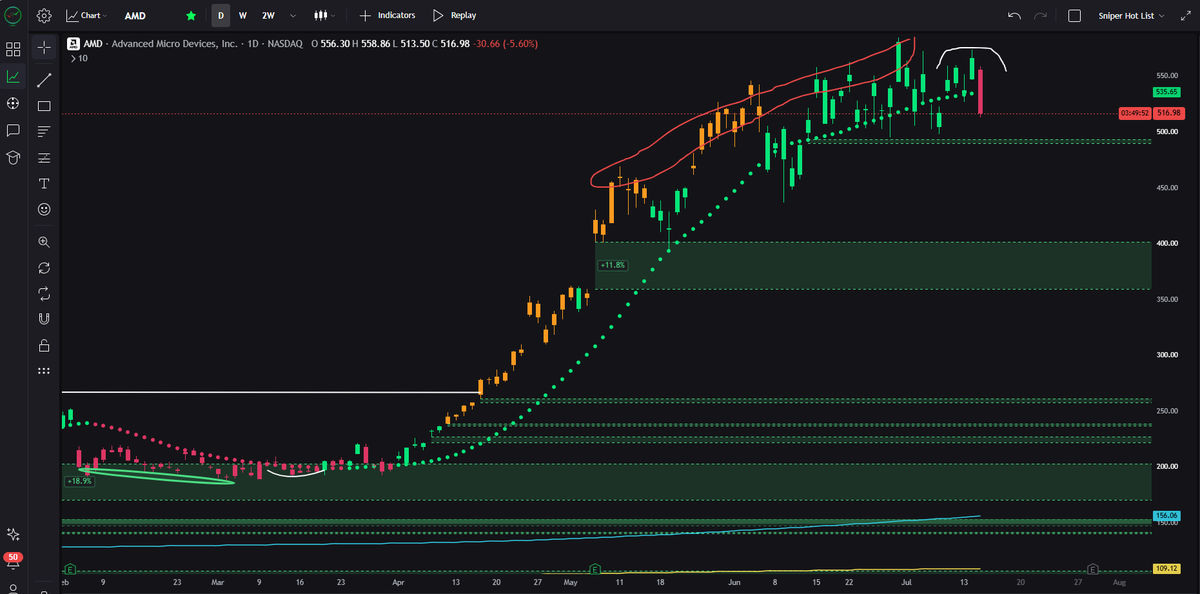The width and height of the screenshot is (1200, 594).
Task: Click the 400.00 price axis label
Action: click(x=1167, y=243)
